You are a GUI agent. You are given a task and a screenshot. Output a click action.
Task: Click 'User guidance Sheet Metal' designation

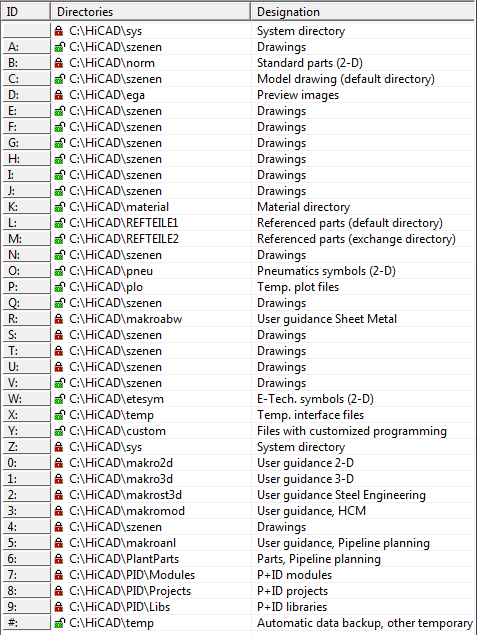pyautogui.click(x=327, y=319)
